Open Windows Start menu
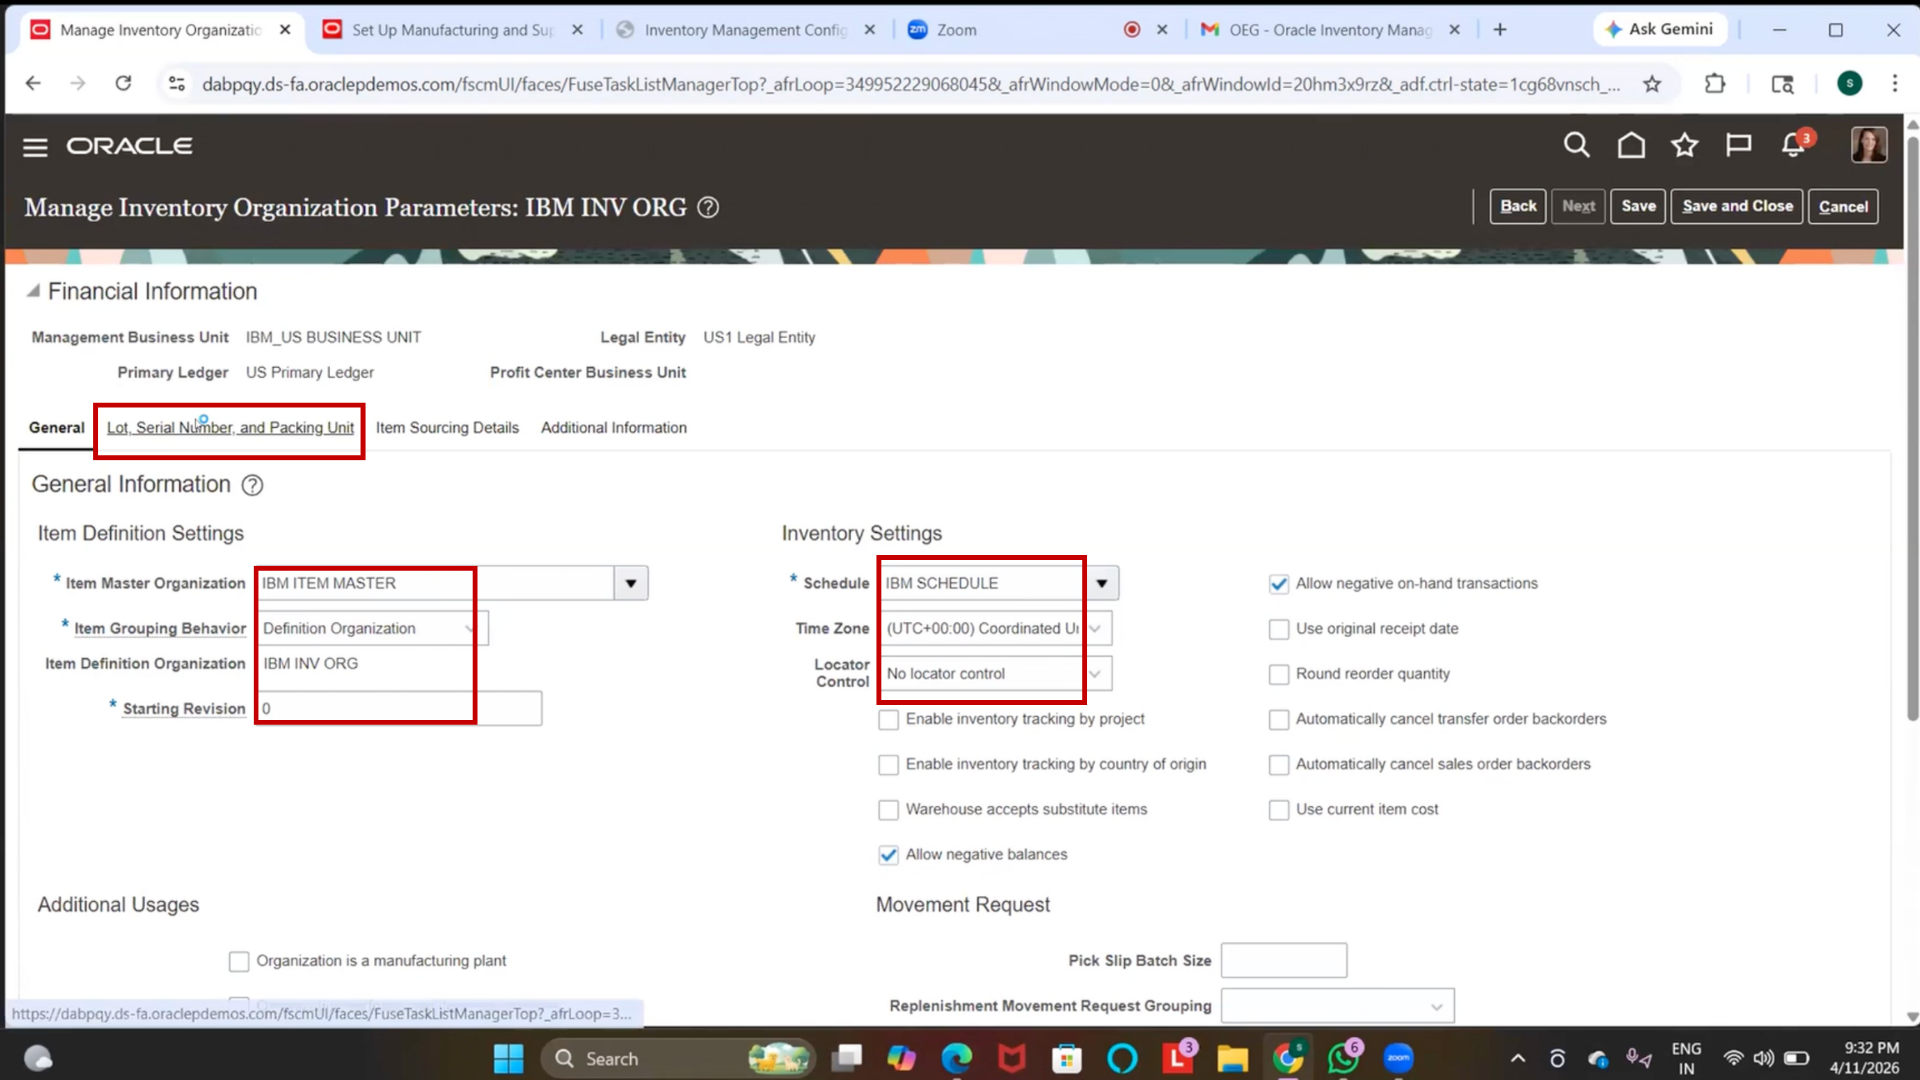This screenshot has height=1080, width=1920. pos(508,1058)
